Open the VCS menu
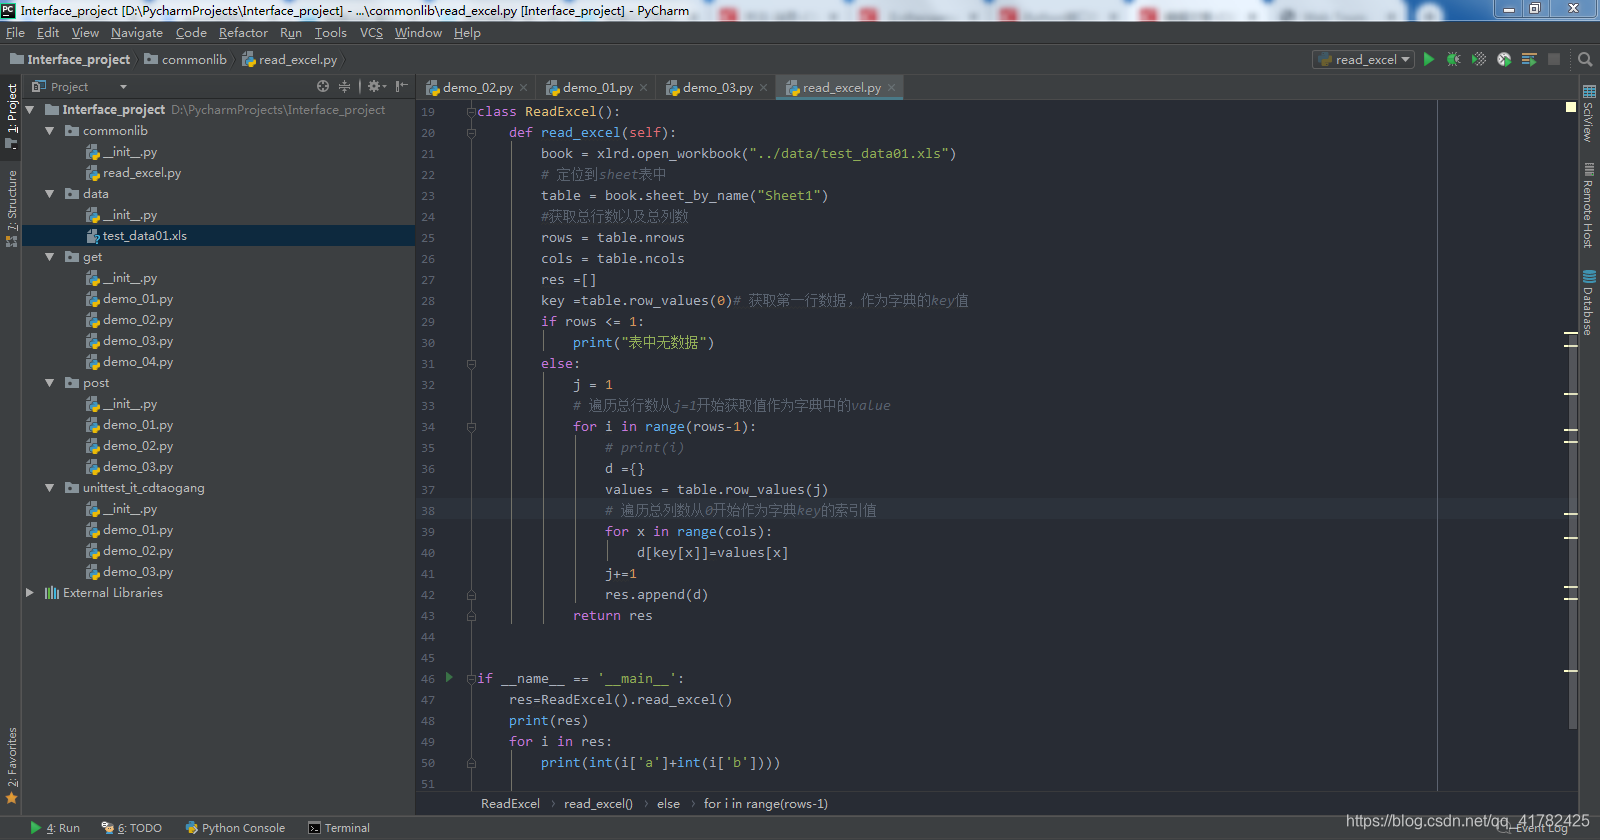Image resolution: width=1600 pixels, height=840 pixels. 371,33
